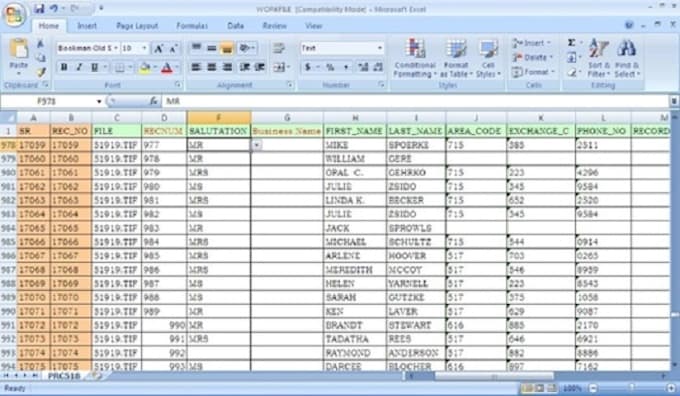Screen dimensions: 680x396
Task: Click the Paste clipboard icon
Action: click(19, 49)
